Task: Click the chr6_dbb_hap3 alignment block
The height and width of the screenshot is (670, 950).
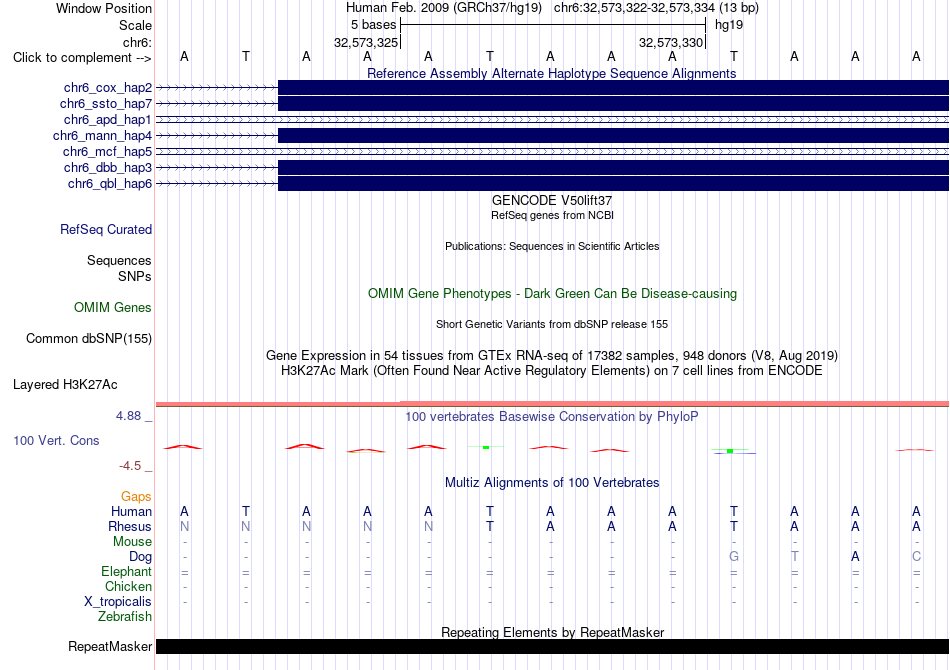Action: [613, 168]
